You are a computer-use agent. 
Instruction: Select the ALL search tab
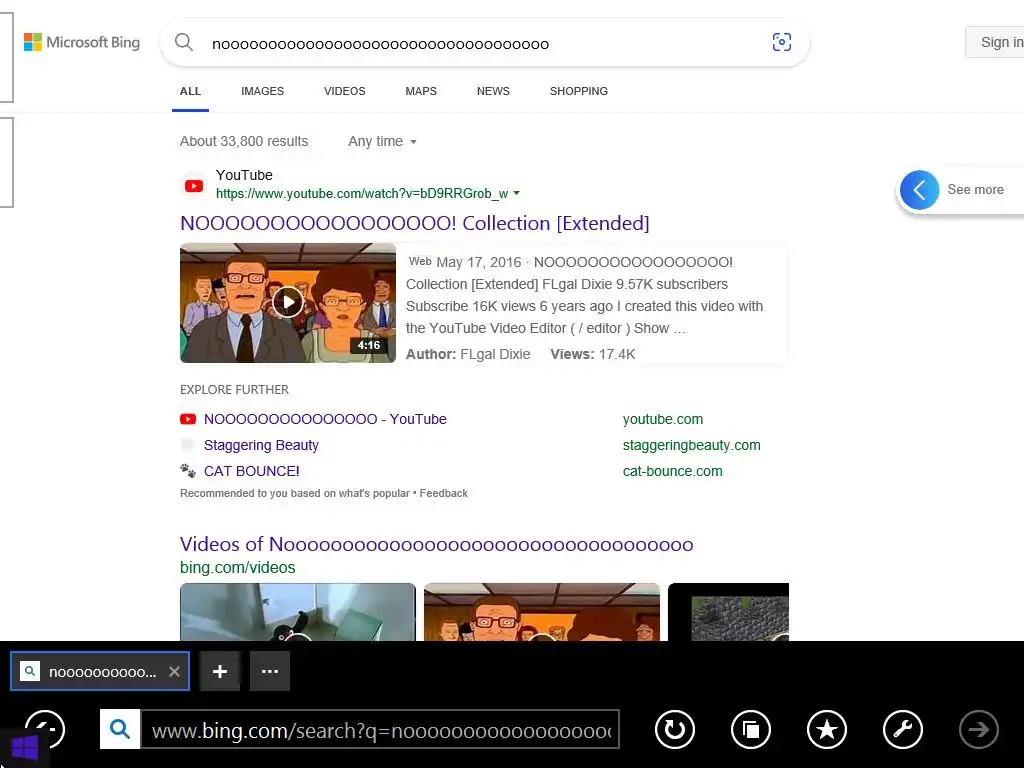pyautogui.click(x=190, y=91)
